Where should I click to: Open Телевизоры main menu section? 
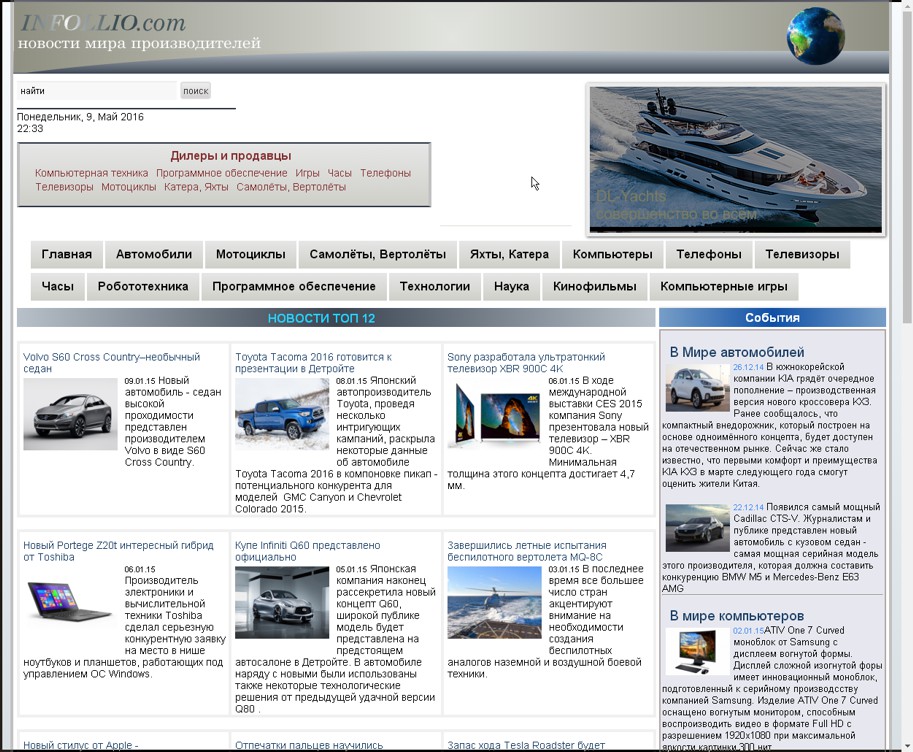802,255
